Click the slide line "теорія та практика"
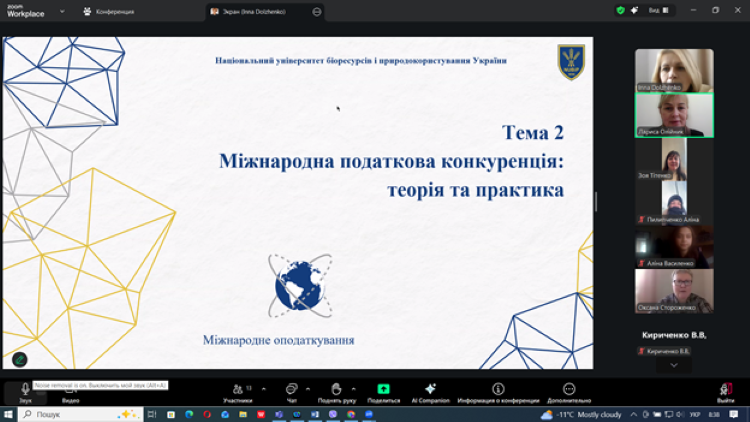This screenshot has height=422, width=750. click(x=475, y=190)
